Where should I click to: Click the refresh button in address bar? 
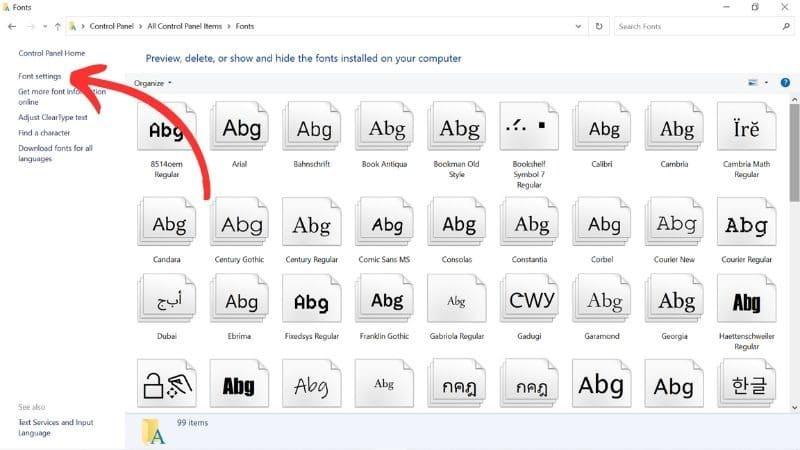click(599, 26)
